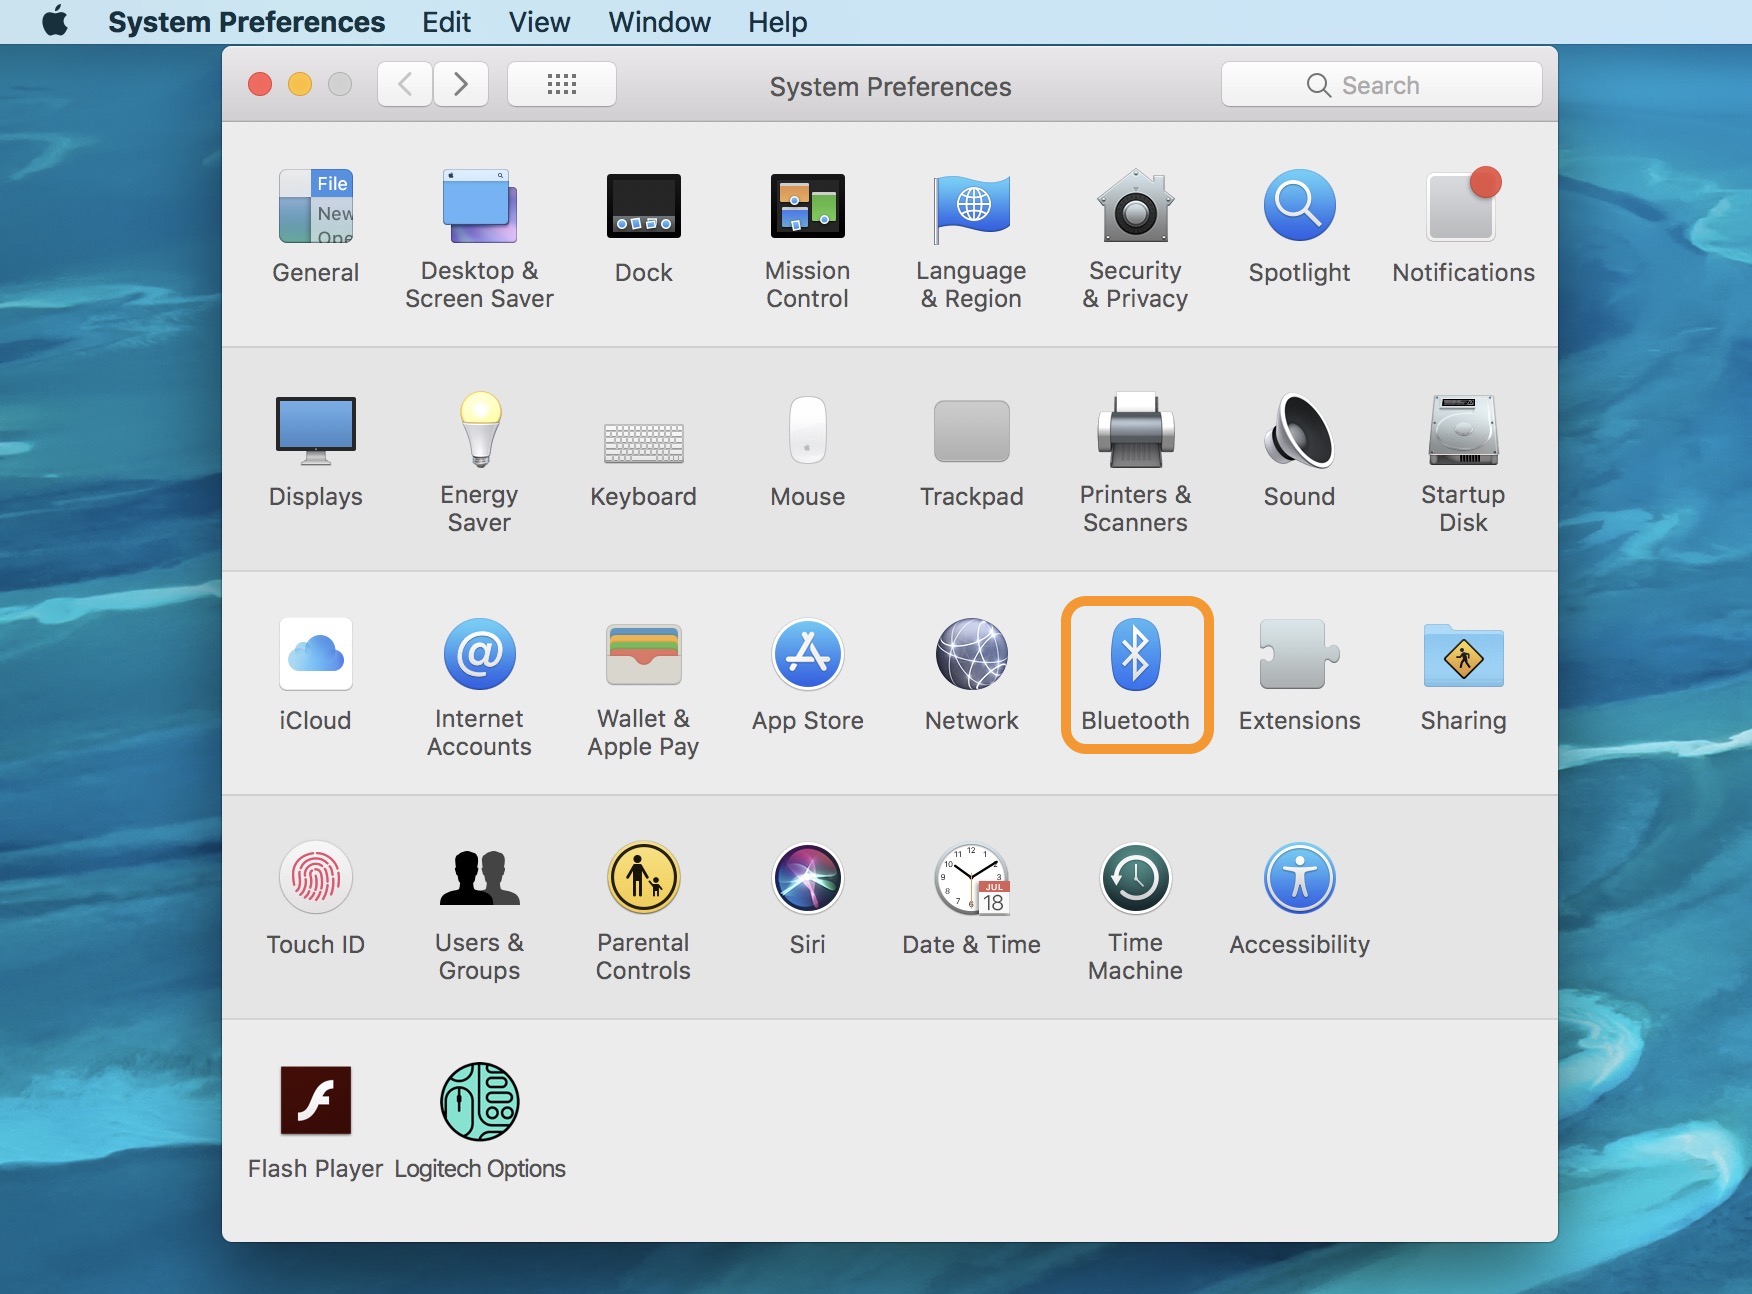Open the Apple menu
This screenshot has width=1752, height=1294.
pos(55,22)
